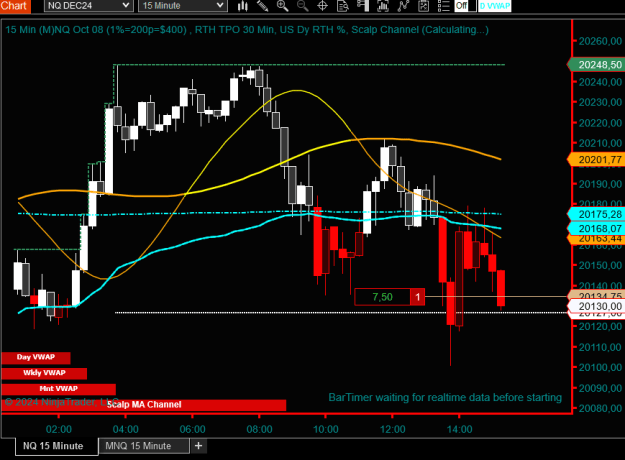This screenshot has height=460, width=625.
Task: Click the chart title indicator label text
Action: [x=247, y=30]
